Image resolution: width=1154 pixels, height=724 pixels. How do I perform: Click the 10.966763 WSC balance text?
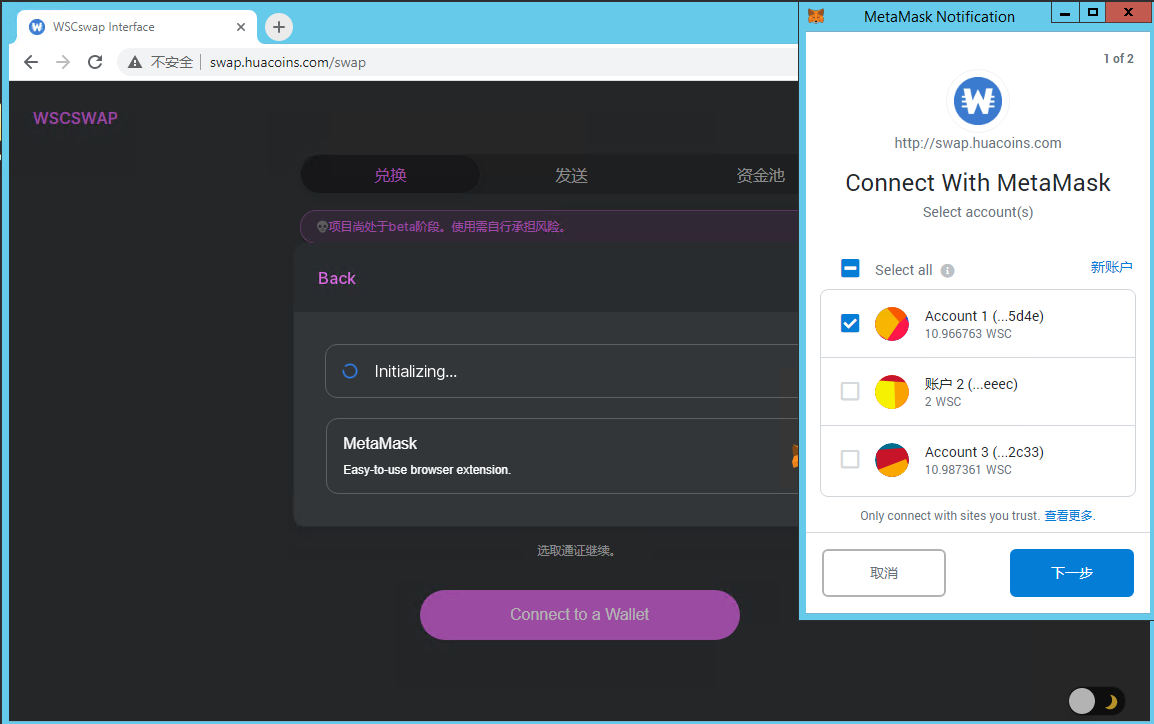[x=968, y=334]
